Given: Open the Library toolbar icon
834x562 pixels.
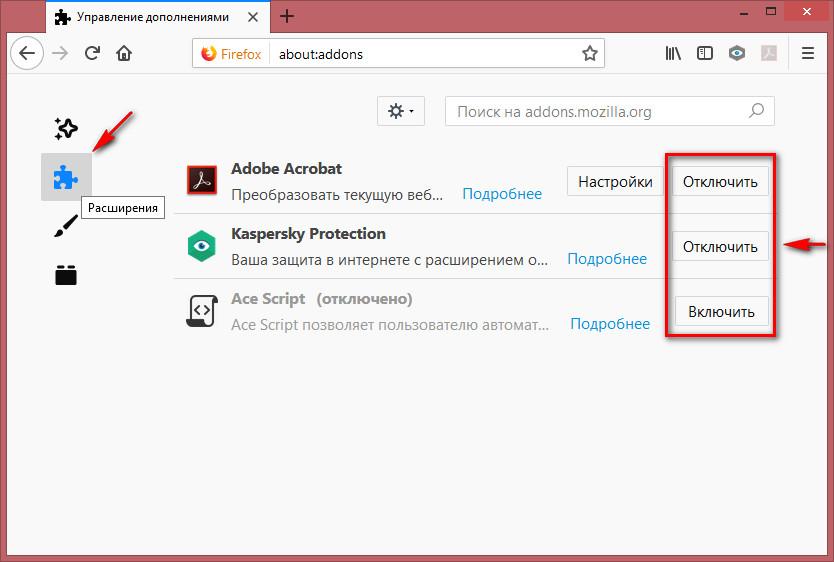Looking at the screenshot, I should point(673,53).
